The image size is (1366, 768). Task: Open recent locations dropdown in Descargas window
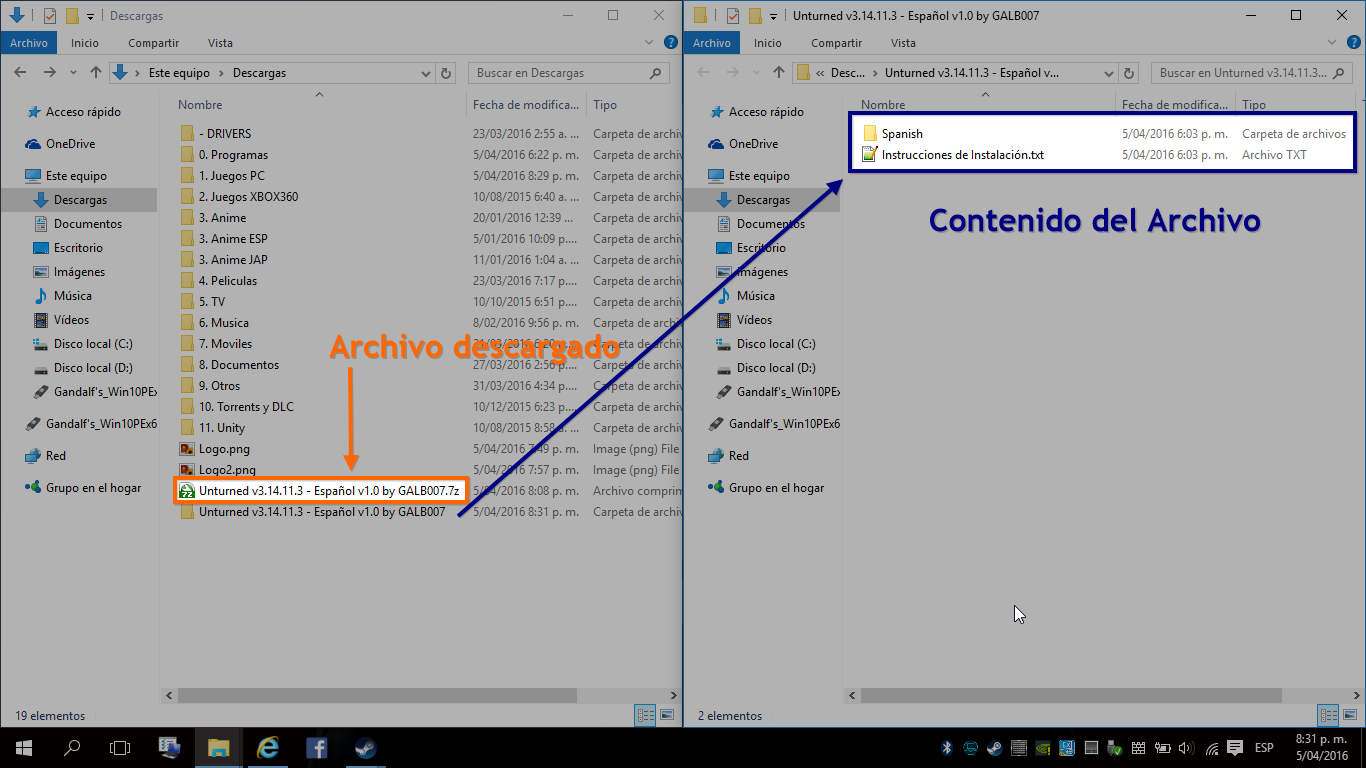tap(73, 73)
